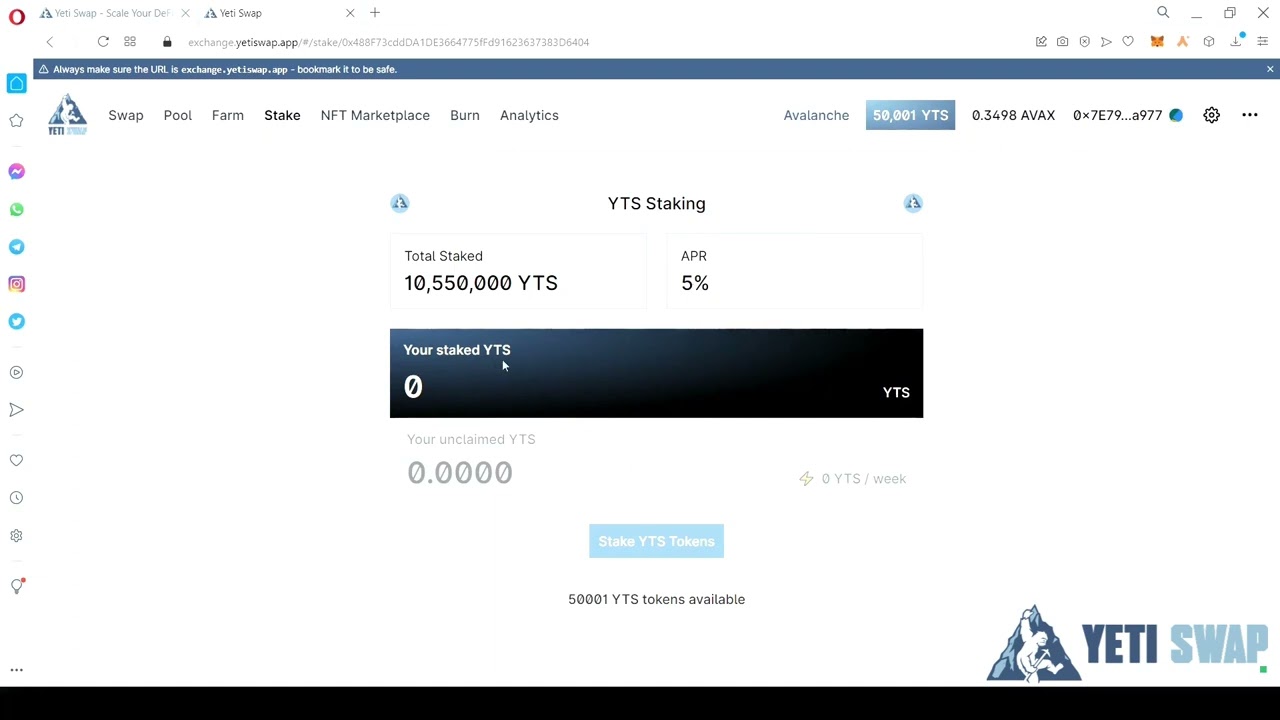Viewport: 1280px width, 720px height.
Task: Reload the page
Action: [103, 42]
